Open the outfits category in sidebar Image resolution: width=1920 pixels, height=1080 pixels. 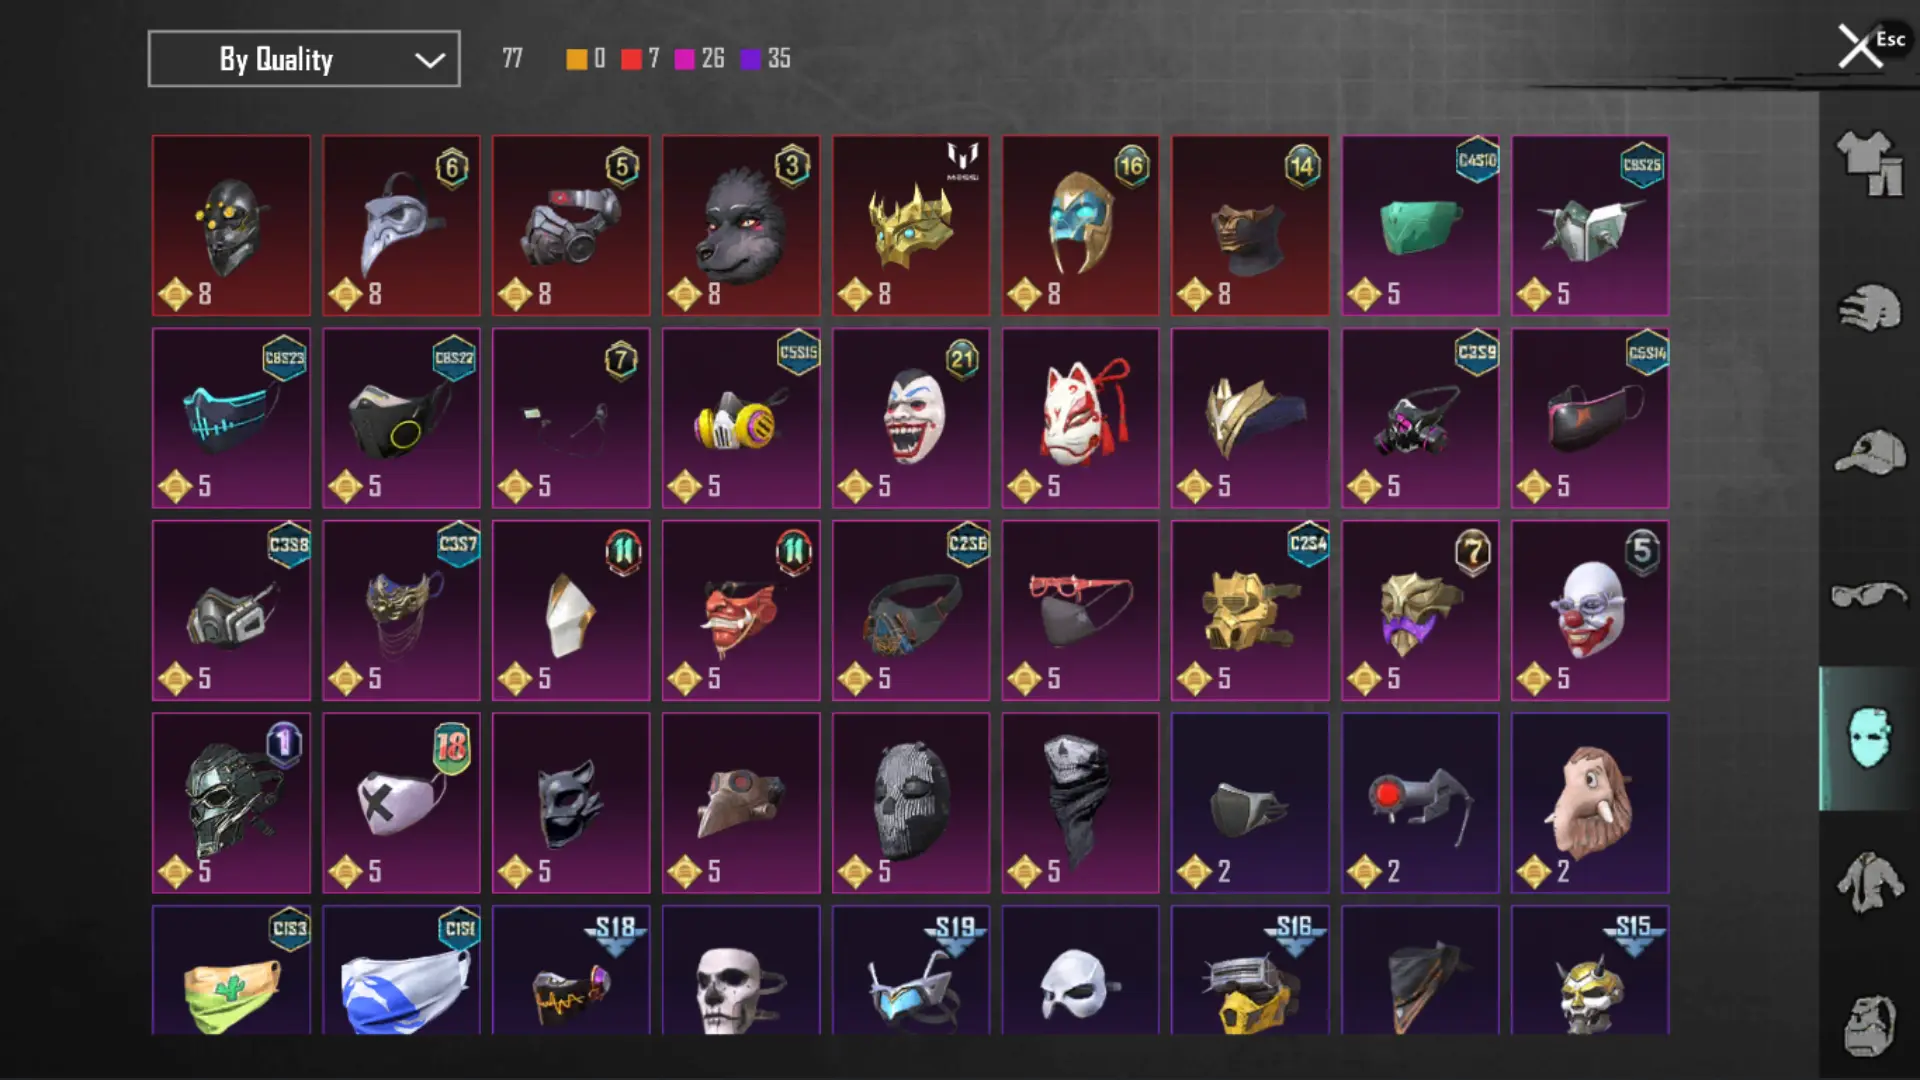pyautogui.click(x=1868, y=164)
